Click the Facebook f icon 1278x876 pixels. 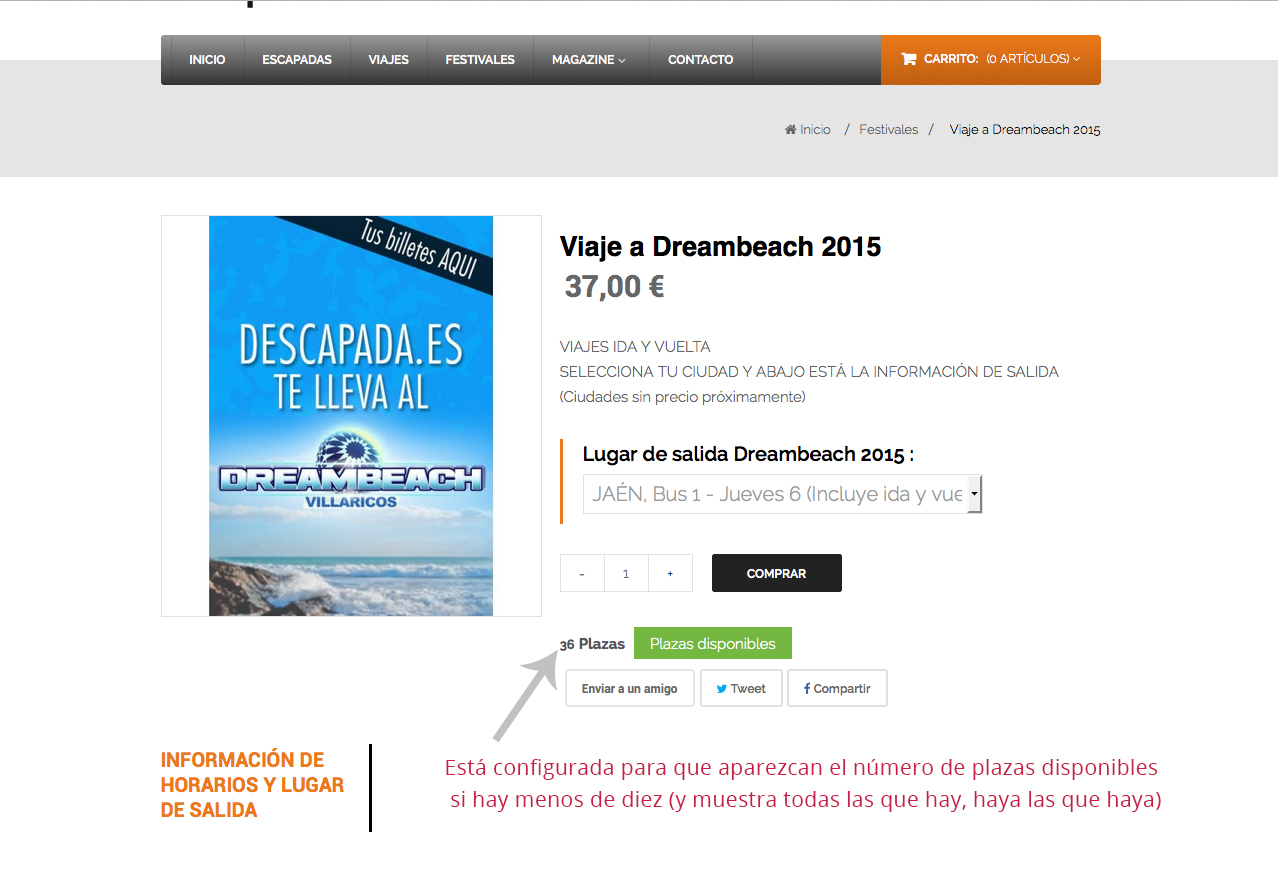pos(807,689)
